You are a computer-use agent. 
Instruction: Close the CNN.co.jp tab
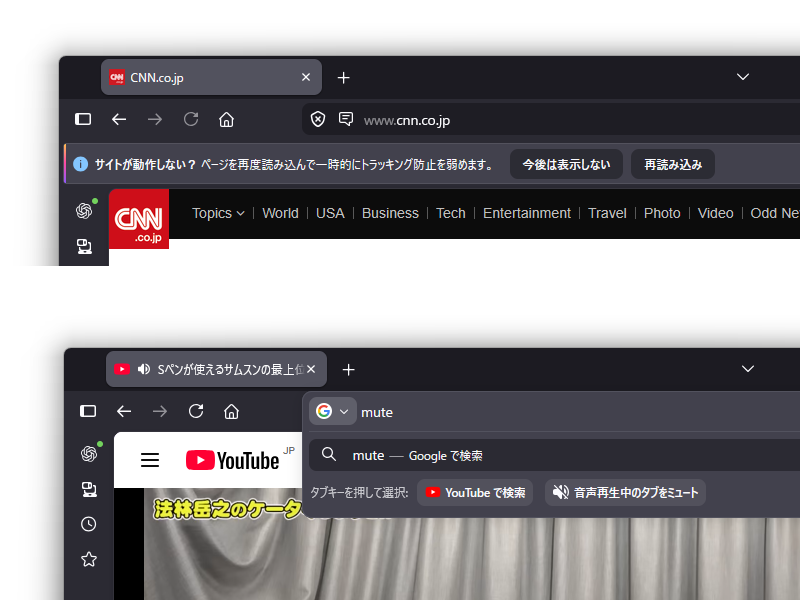[x=306, y=77]
